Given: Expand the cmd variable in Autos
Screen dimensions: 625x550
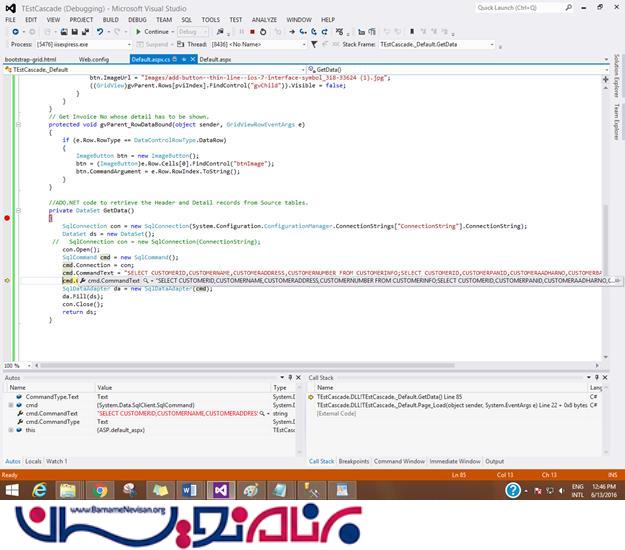Looking at the screenshot, I should pyautogui.click(x=9, y=405).
